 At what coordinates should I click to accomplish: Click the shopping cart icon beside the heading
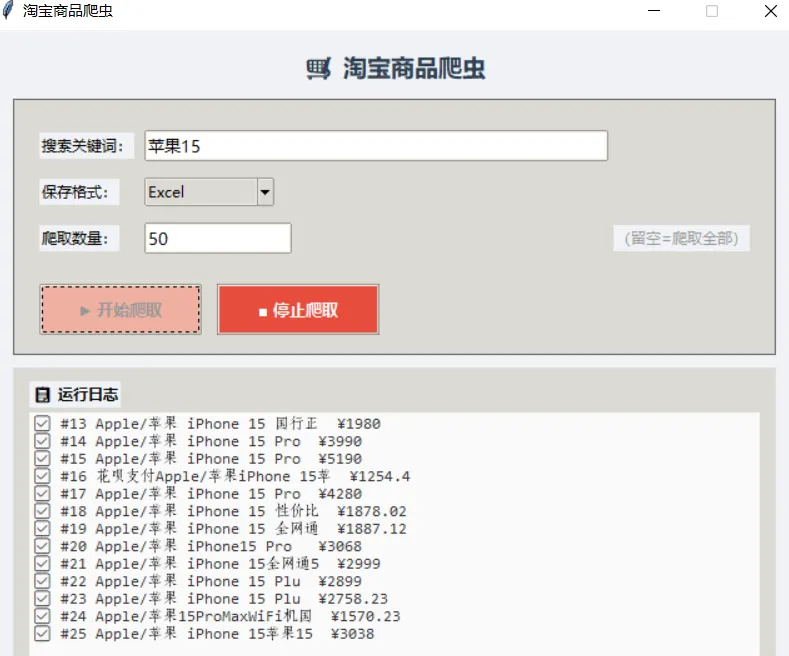pos(319,68)
